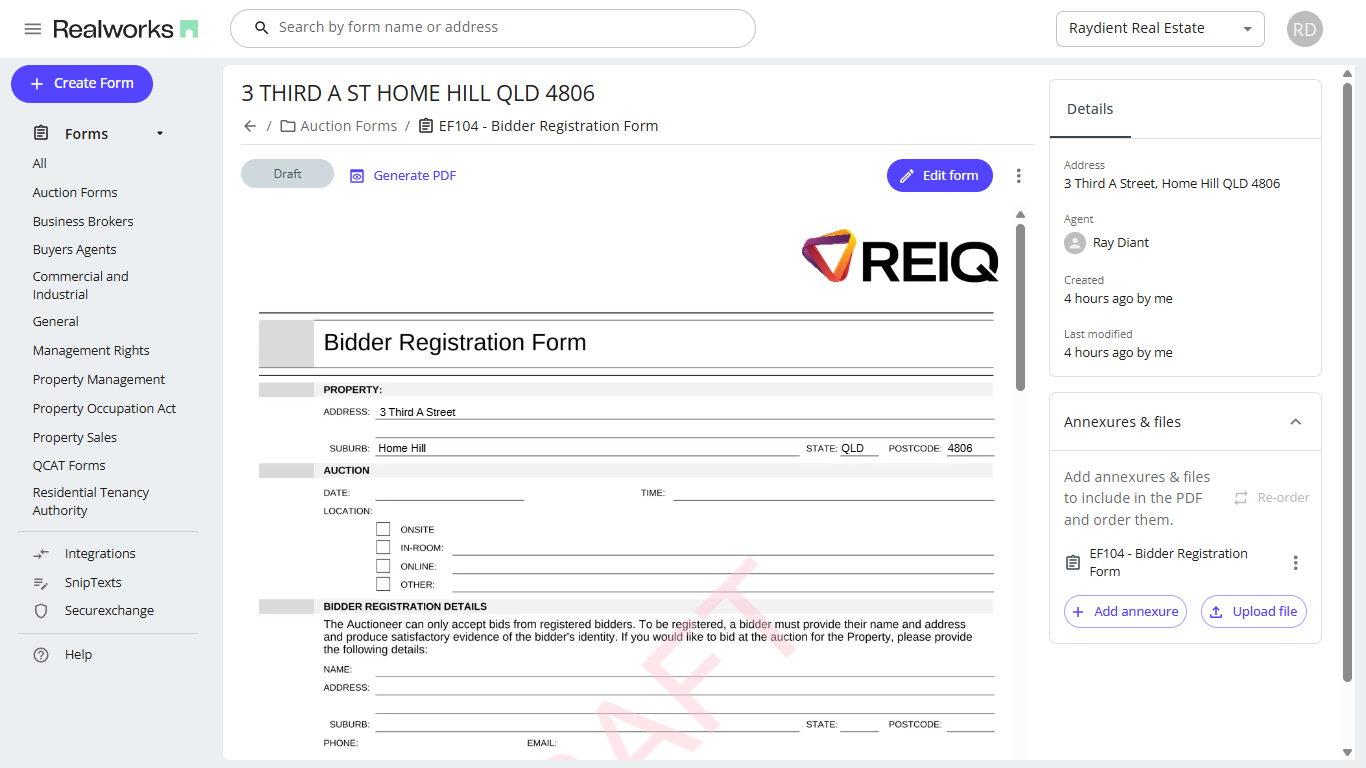Click the form preview vertical scrollbar thumb
This screenshot has height=768, width=1366.
pos(1020,307)
